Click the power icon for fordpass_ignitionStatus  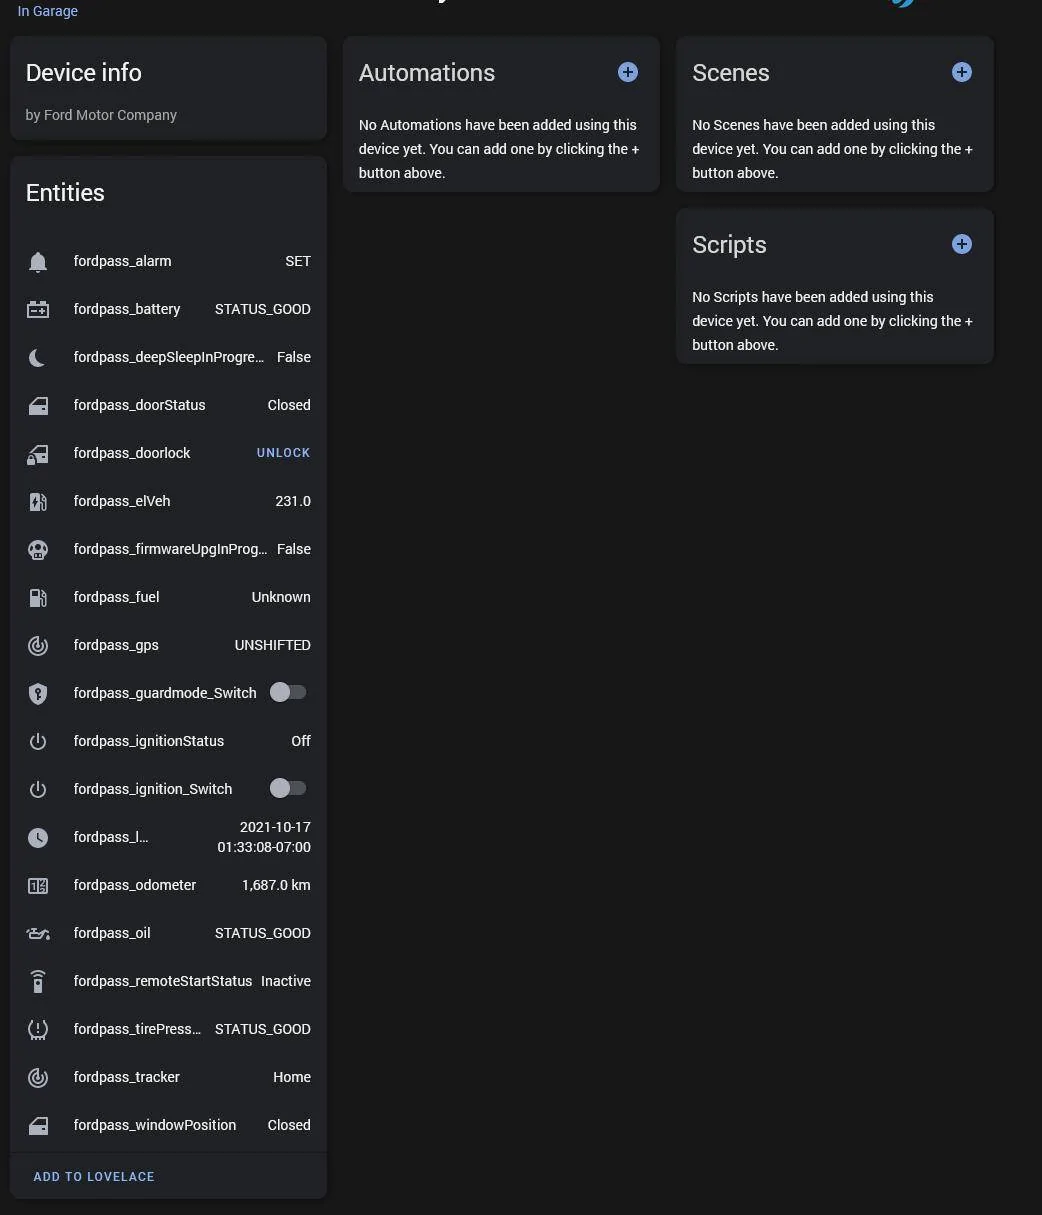tap(38, 741)
